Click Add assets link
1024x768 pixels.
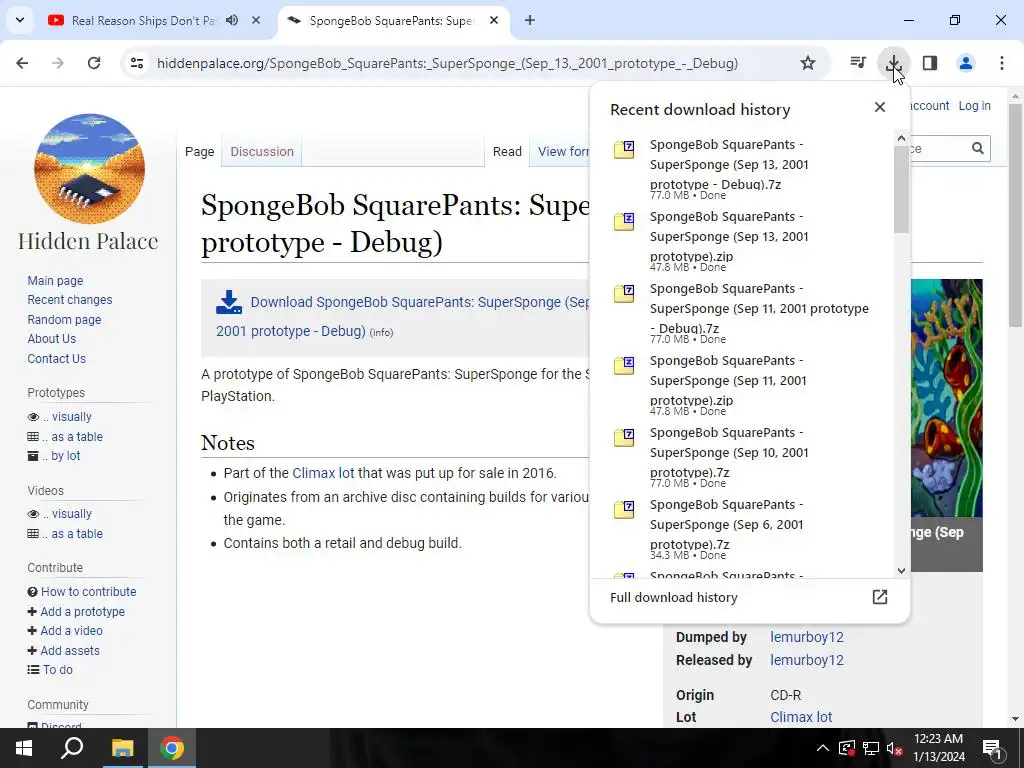[x=70, y=650]
